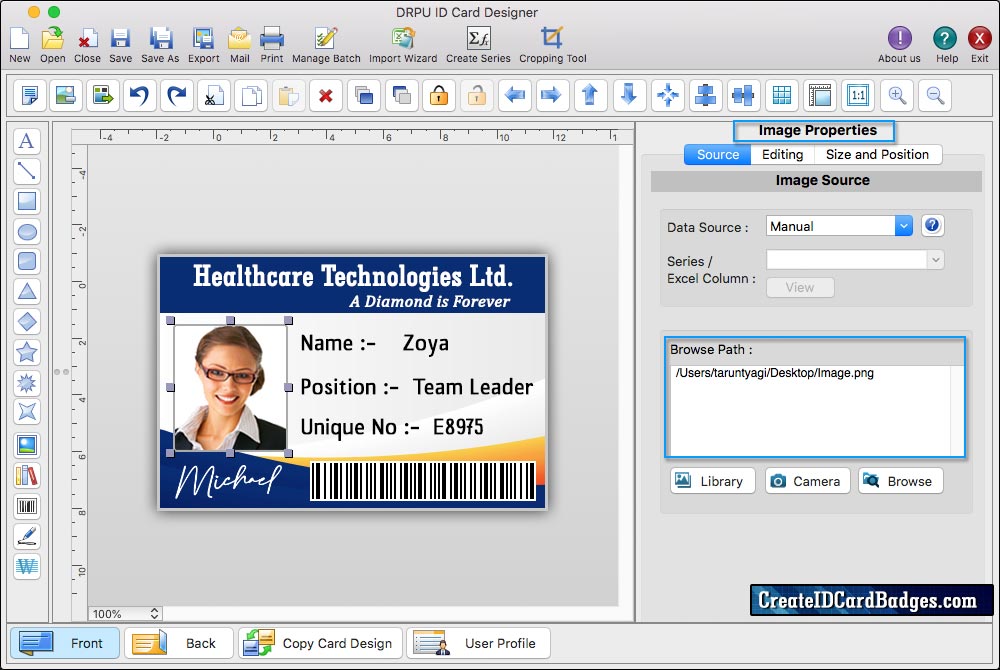Delete selection with red X icon
Viewport: 1000px width, 670px height.
(326, 96)
